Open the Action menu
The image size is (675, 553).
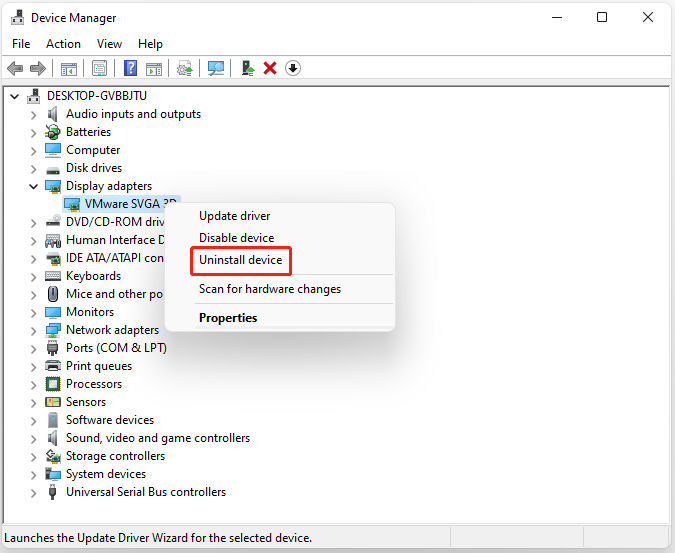pos(63,44)
